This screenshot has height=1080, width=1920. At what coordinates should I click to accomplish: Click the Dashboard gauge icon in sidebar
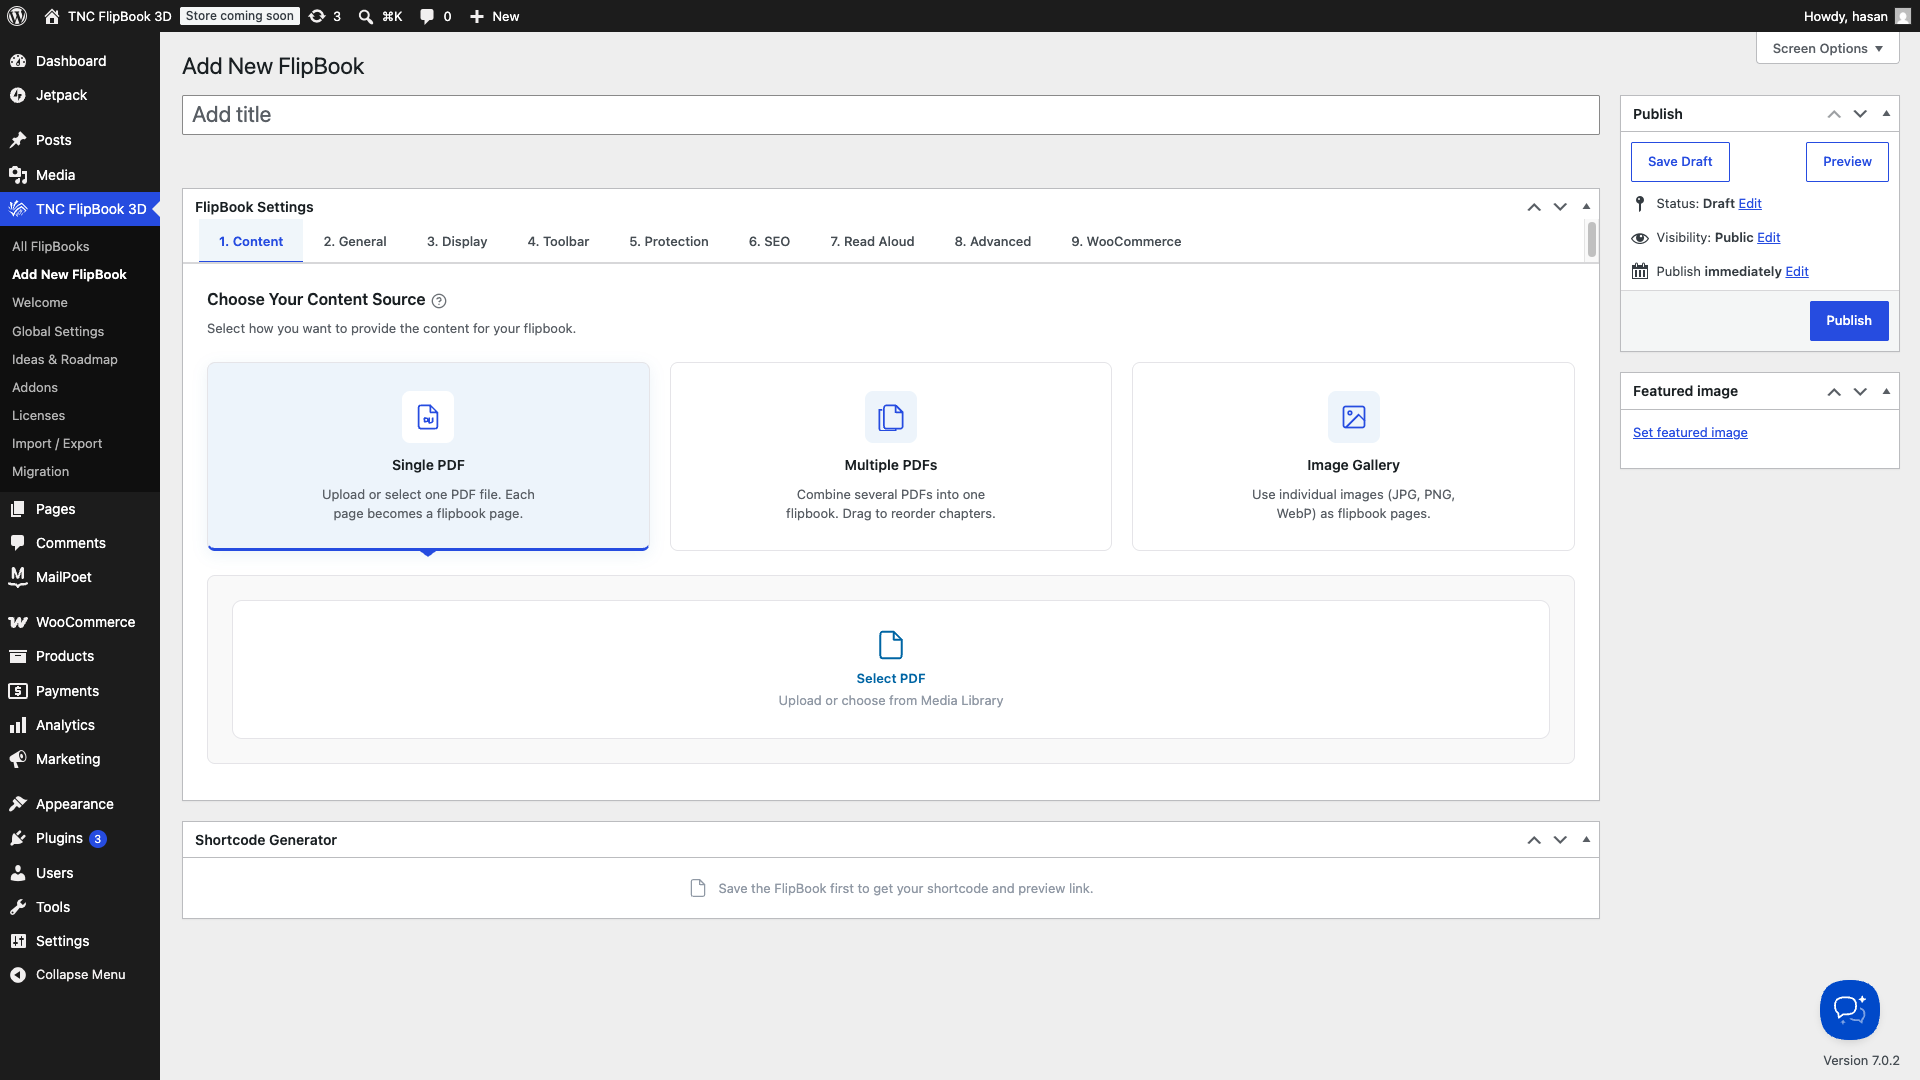point(18,61)
